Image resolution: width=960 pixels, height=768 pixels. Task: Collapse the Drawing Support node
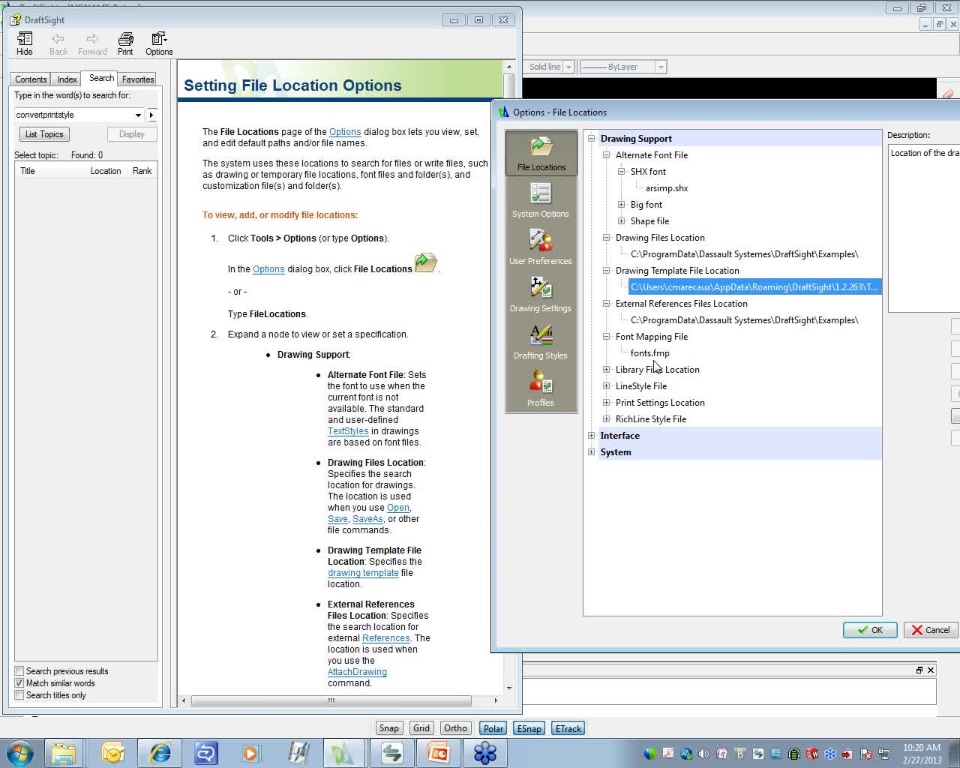tap(591, 138)
